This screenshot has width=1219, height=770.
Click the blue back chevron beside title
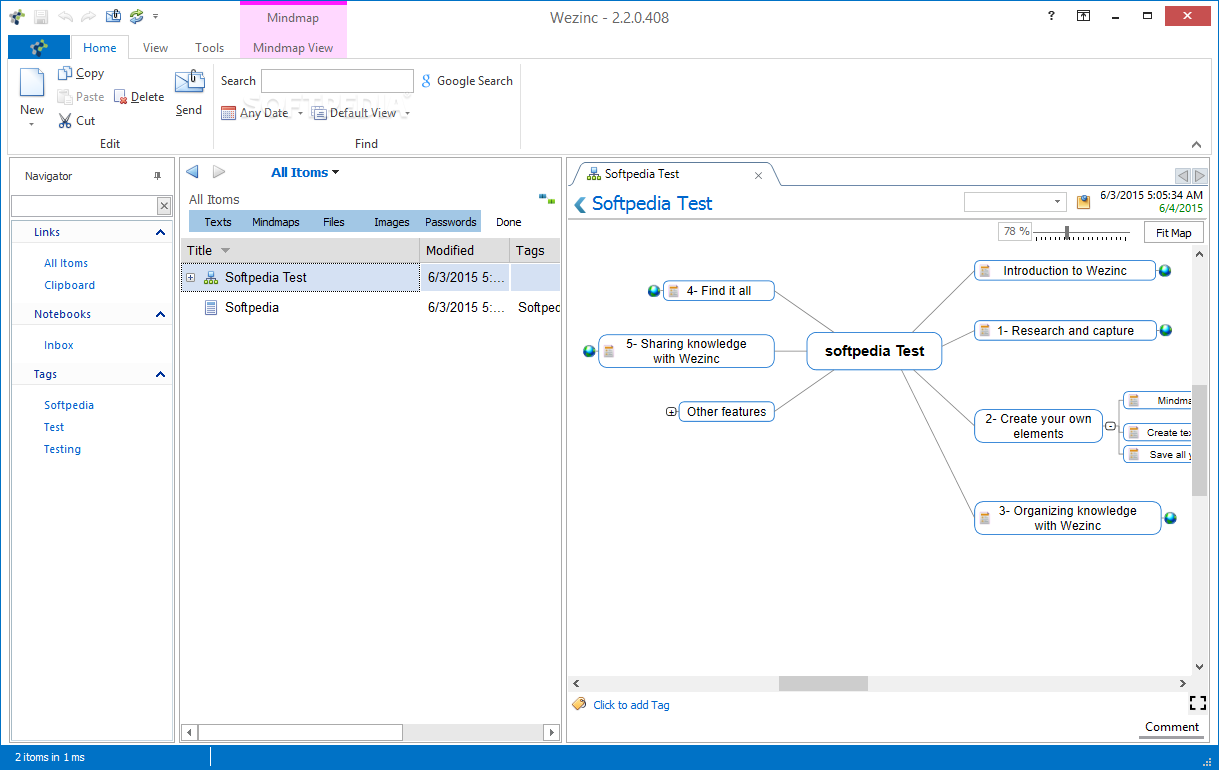[579, 204]
